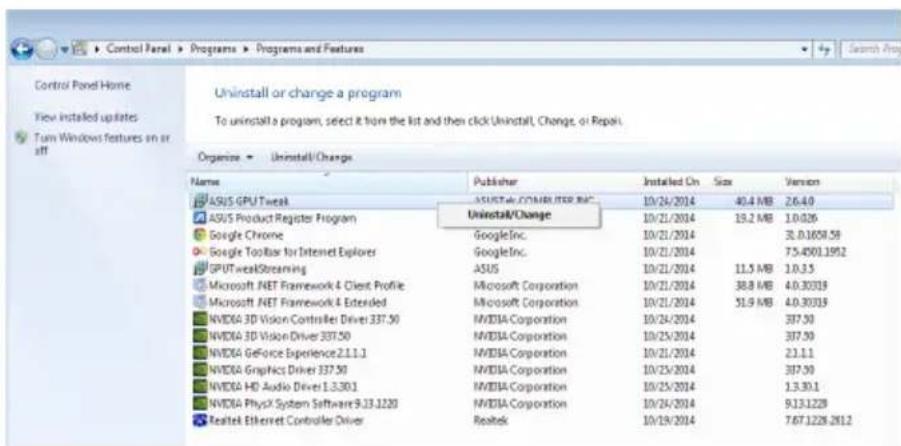Sort by the Version column header

(x=838, y=182)
